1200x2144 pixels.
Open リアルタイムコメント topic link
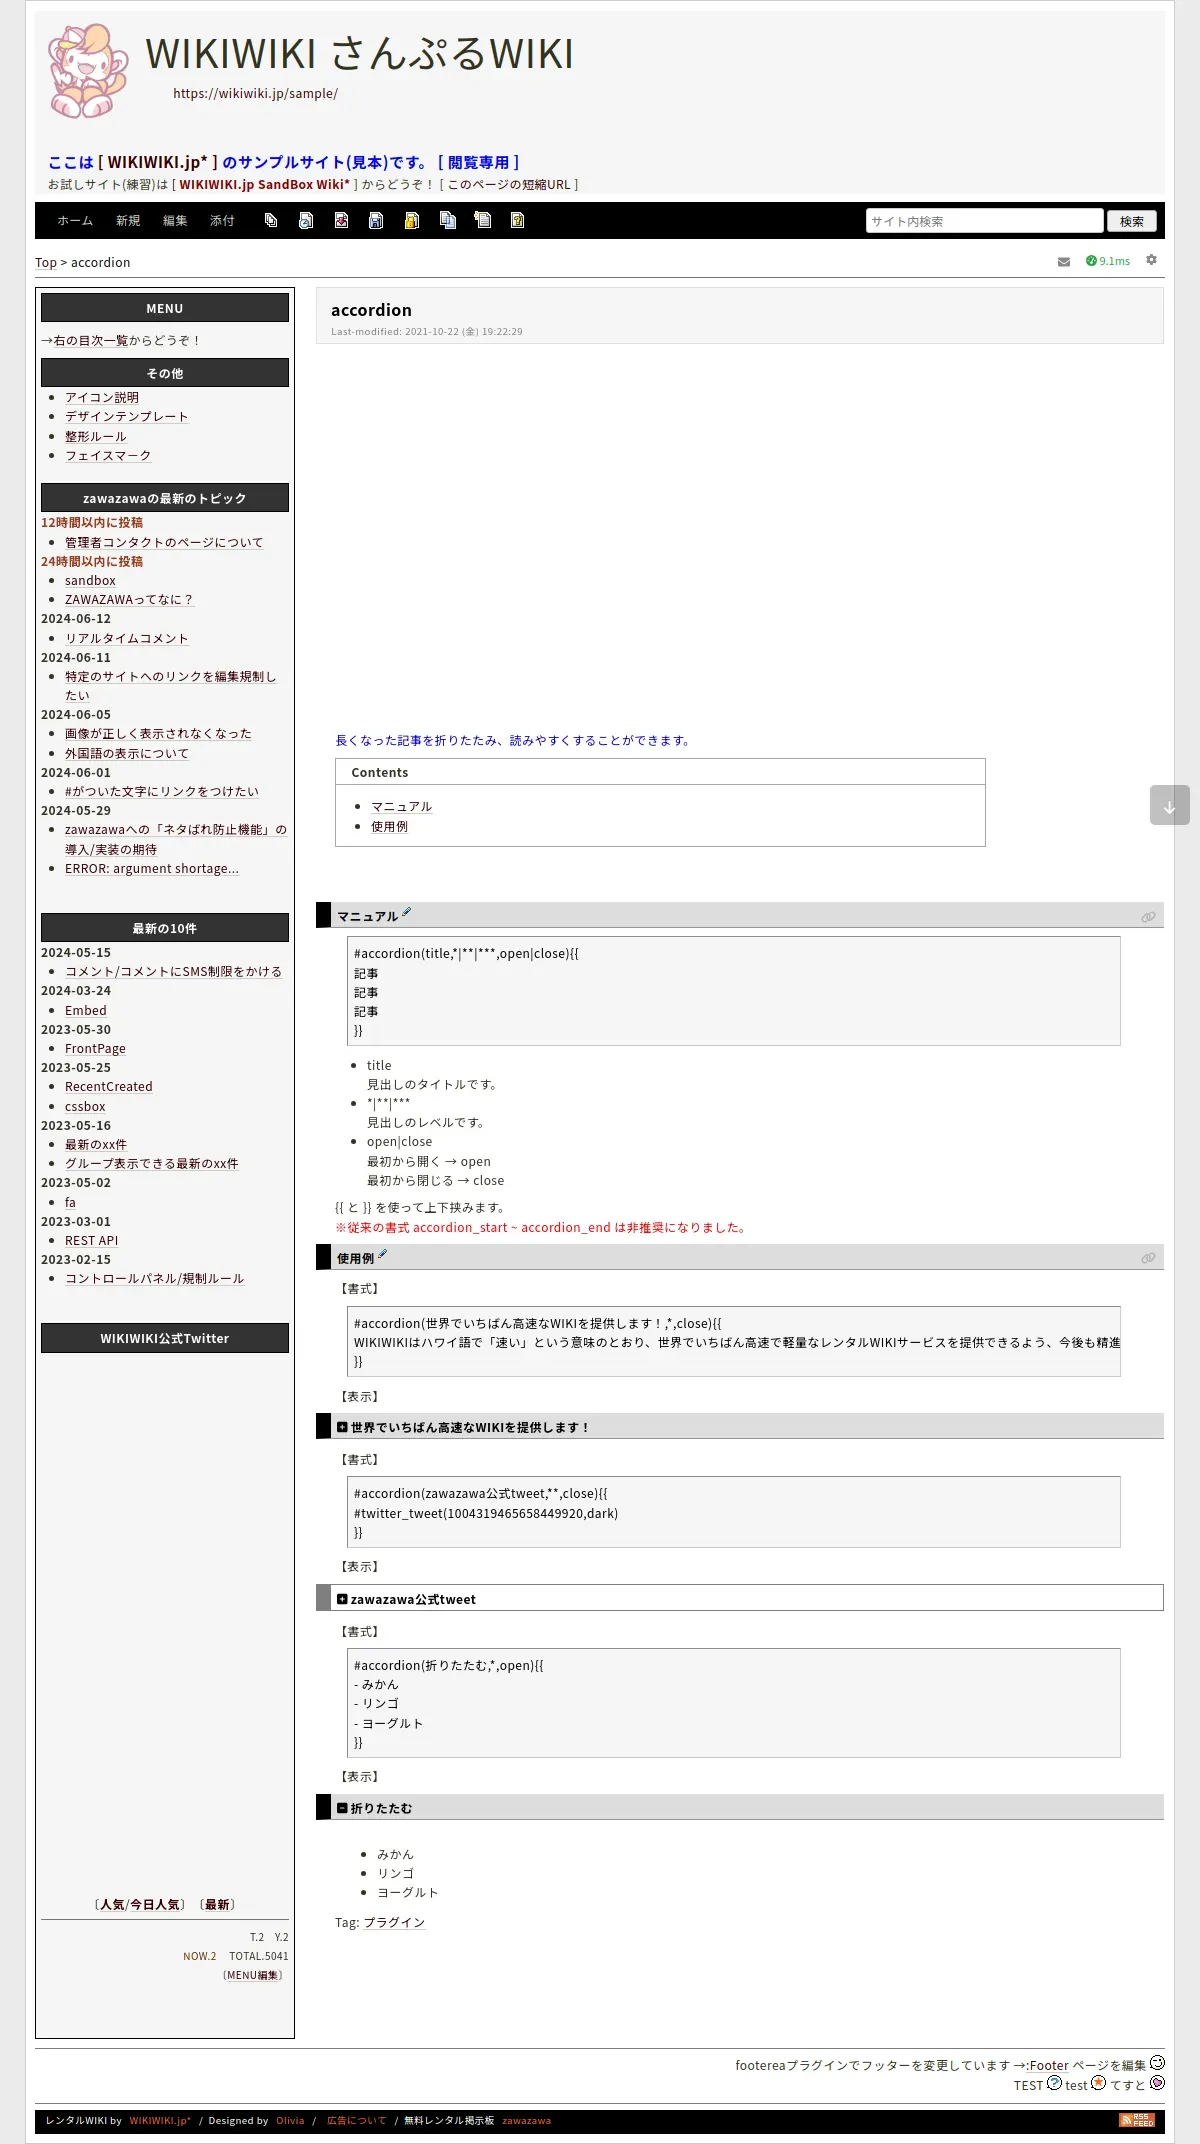pyautogui.click(x=127, y=639)
